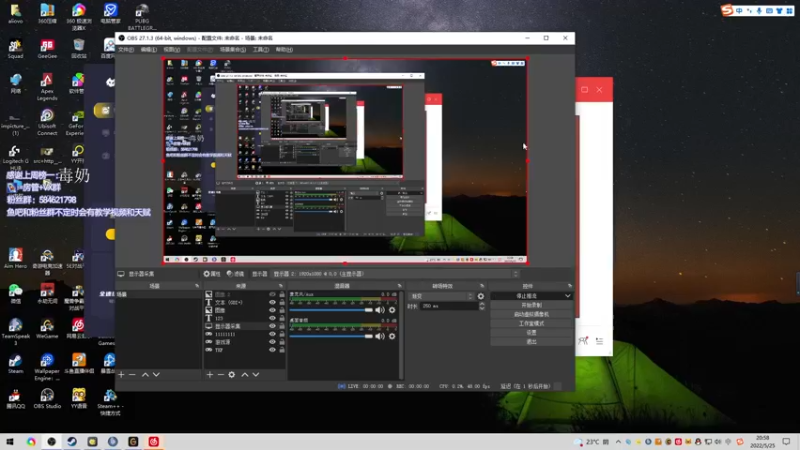The width and height of the screenshot is (800, 450).
Task: Pop out the Sources dock
Action: point(281,286)
